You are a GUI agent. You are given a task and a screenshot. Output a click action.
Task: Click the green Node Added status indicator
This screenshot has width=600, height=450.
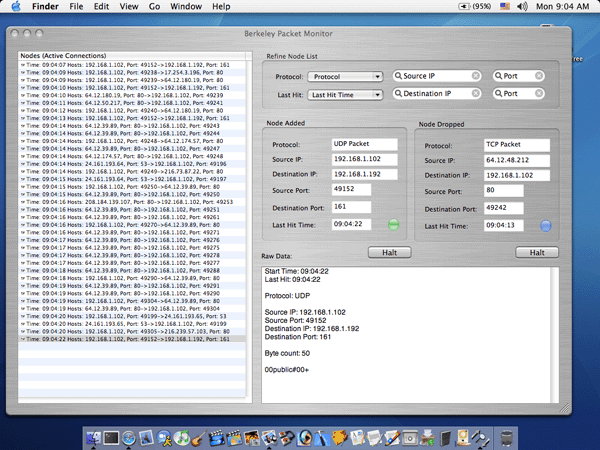[x=393, y=225]
